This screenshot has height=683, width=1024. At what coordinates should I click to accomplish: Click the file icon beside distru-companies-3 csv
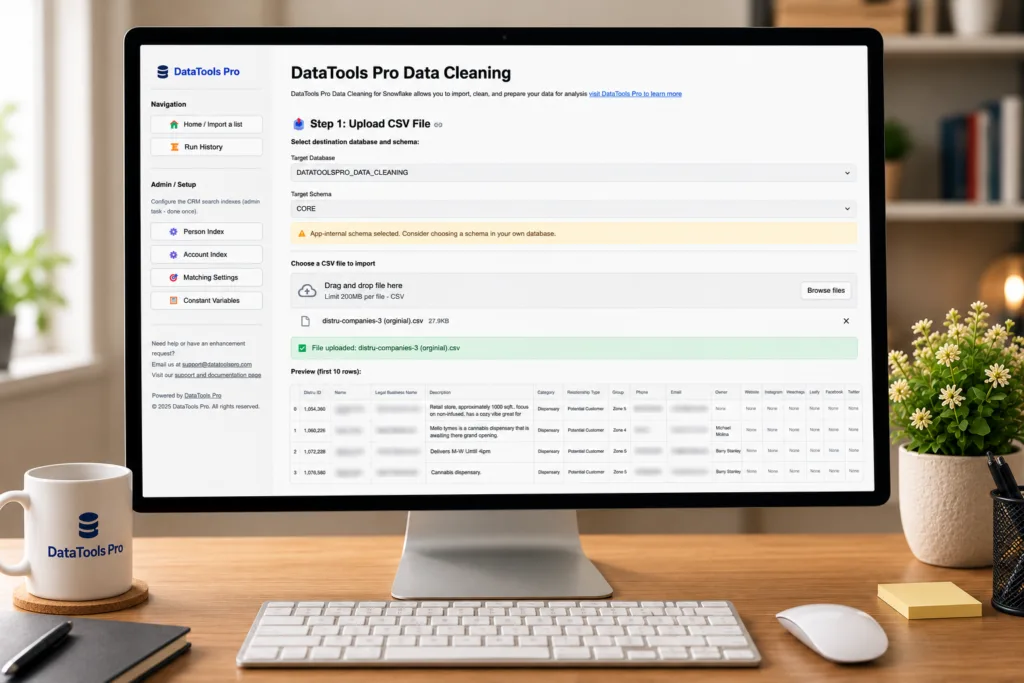(305, 321)
